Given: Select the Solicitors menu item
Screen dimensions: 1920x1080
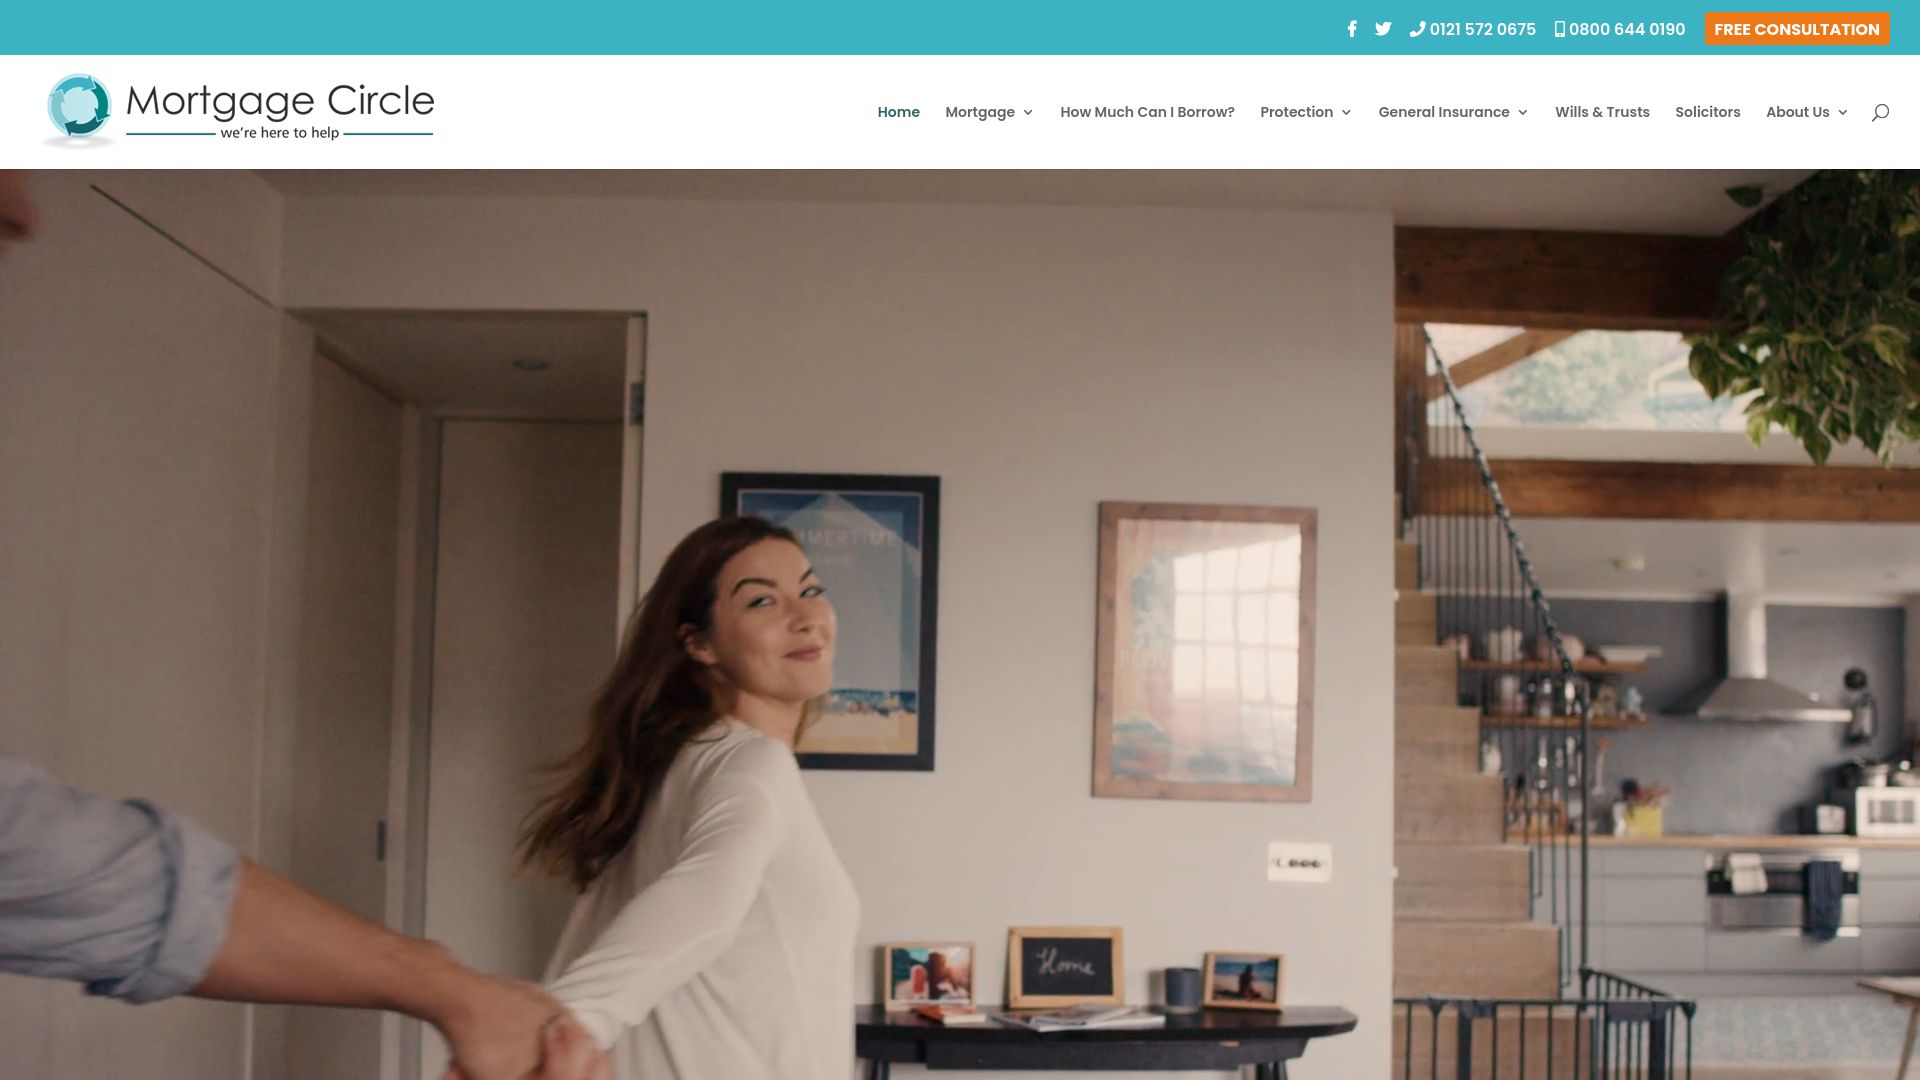Looking at the screenshot, I should tap(1708, 111).
